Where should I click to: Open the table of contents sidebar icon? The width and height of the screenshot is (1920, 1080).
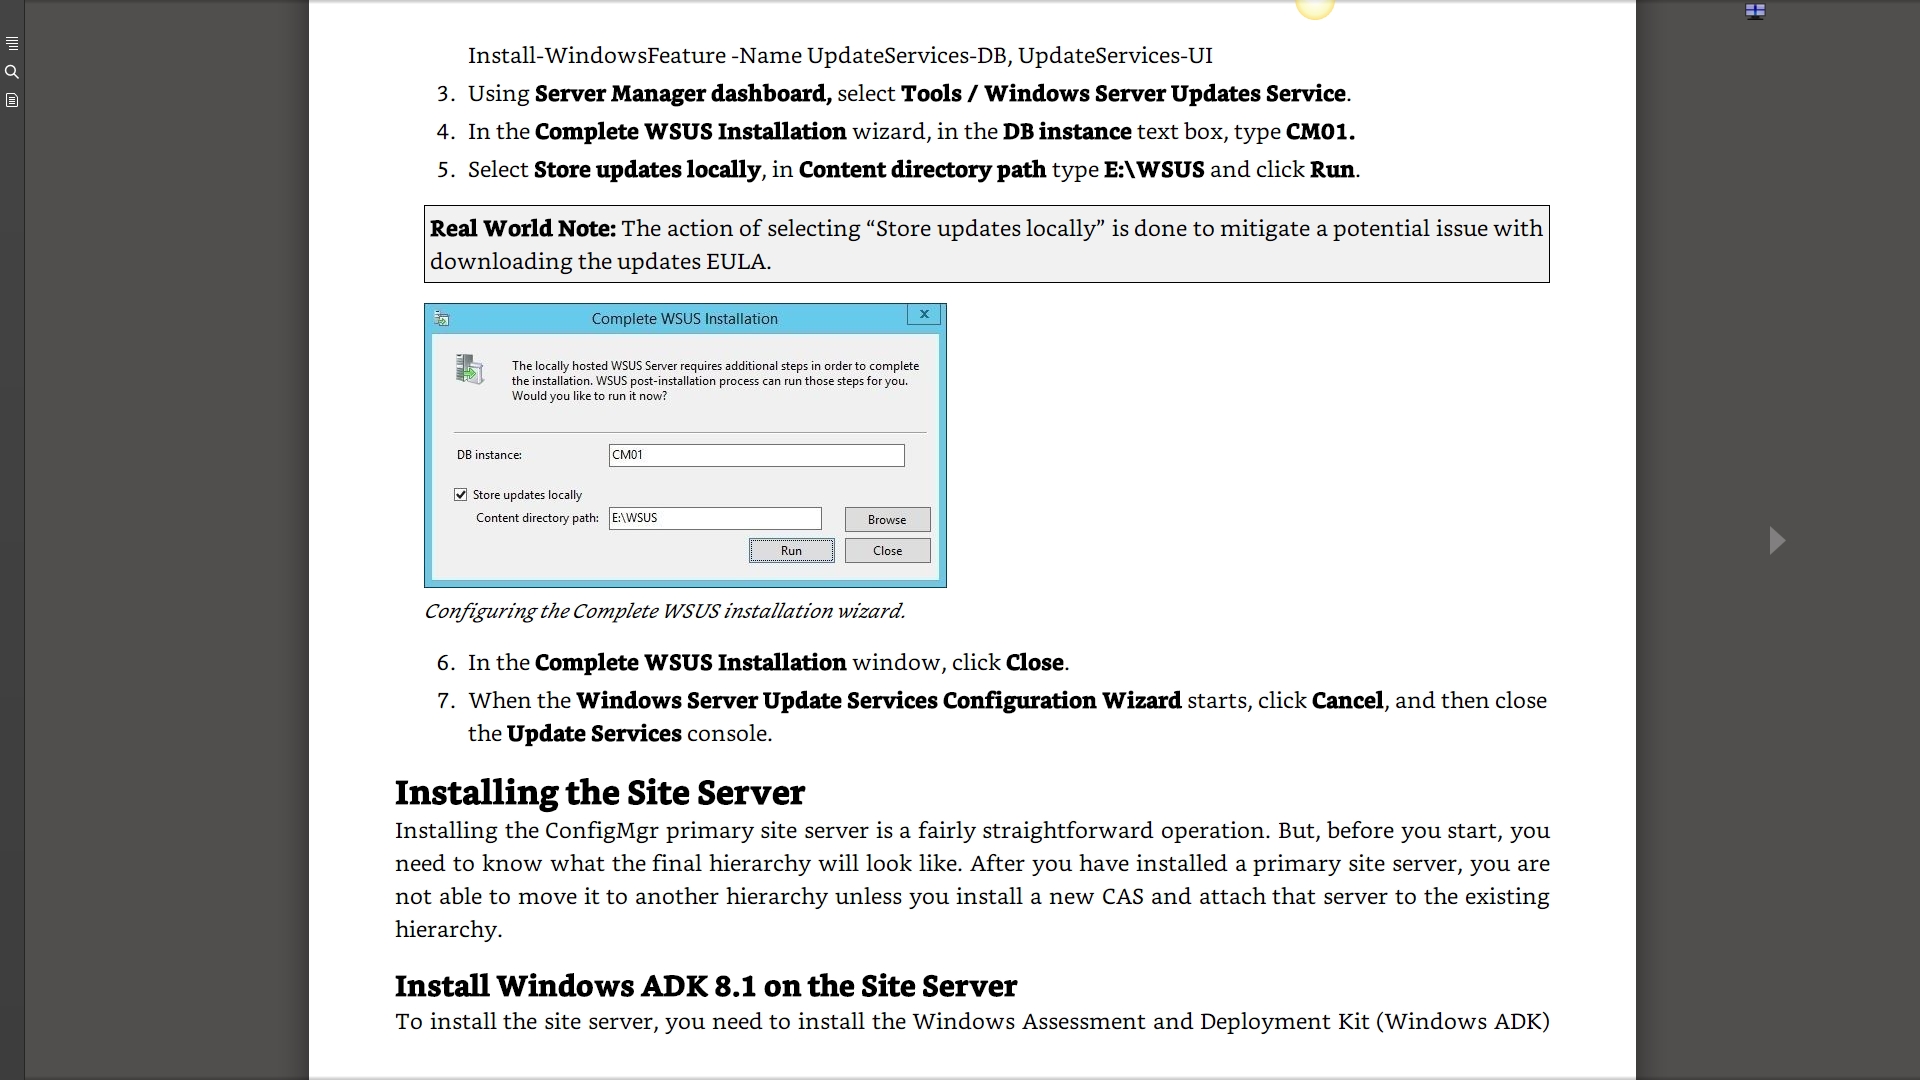(x=12, y=44)
